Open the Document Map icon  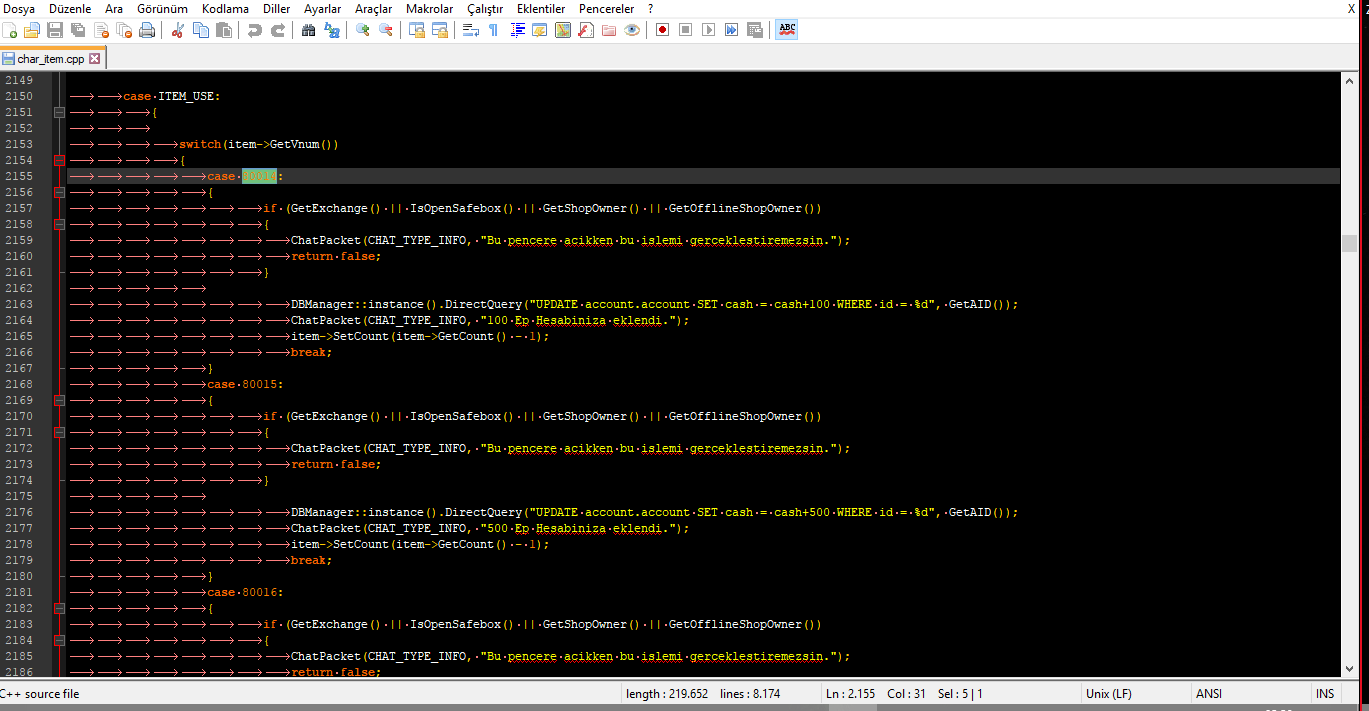562,30
